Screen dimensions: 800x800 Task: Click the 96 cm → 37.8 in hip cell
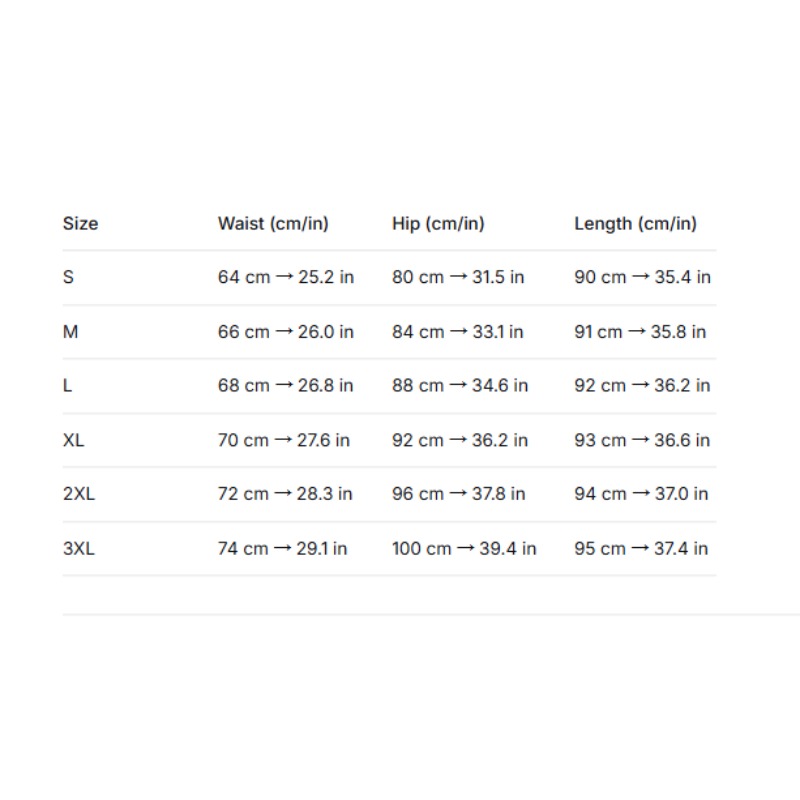(x=458, y=493)
